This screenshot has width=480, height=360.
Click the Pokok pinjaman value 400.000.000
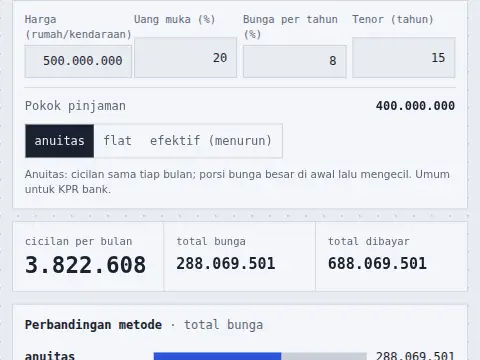(x=415, y=106)
